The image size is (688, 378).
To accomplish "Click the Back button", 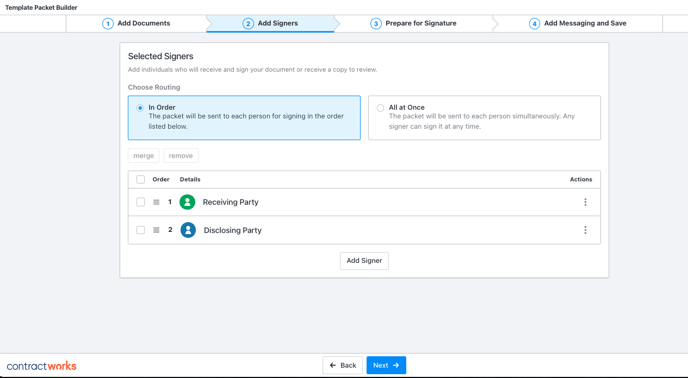I will click(342, 365).
